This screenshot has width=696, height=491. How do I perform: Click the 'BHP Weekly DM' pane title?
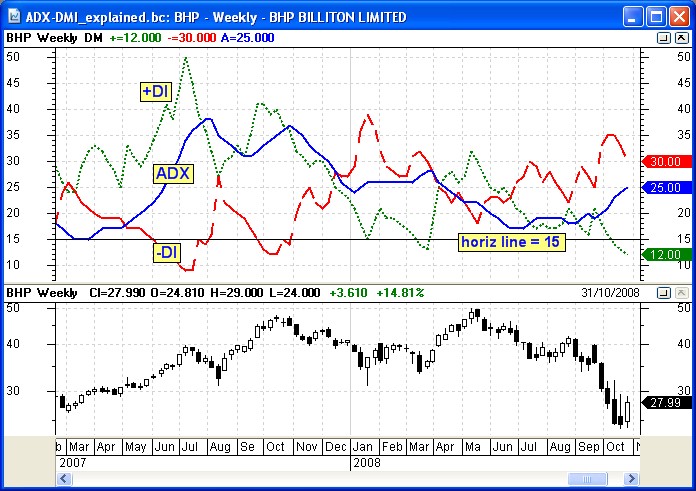tap(54, 38)
